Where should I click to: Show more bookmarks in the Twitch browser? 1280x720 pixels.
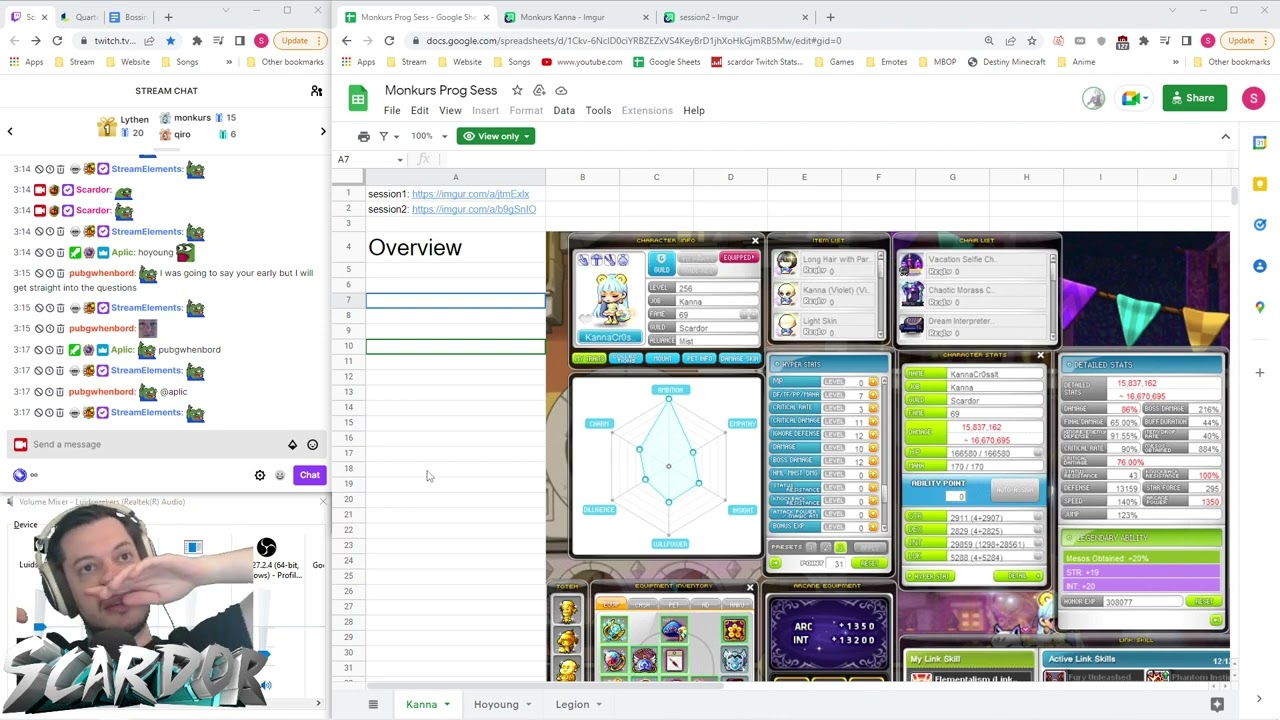pyautogui.click(x=229, y=62)
